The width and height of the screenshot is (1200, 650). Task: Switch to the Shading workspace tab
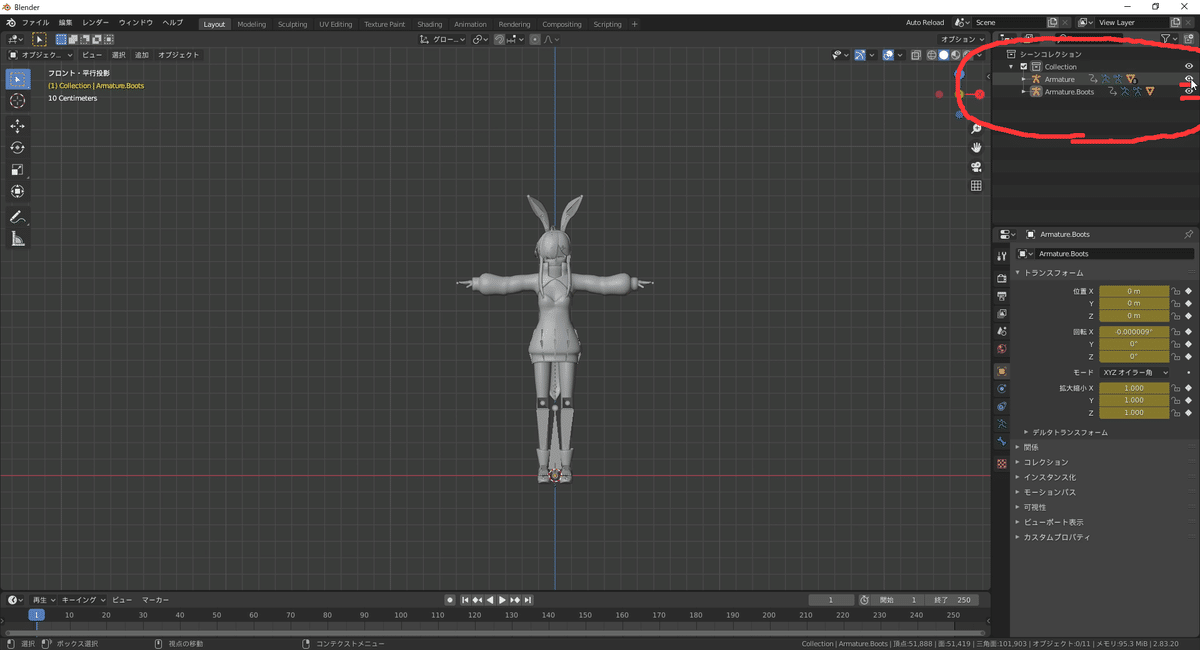pos(429,23)
